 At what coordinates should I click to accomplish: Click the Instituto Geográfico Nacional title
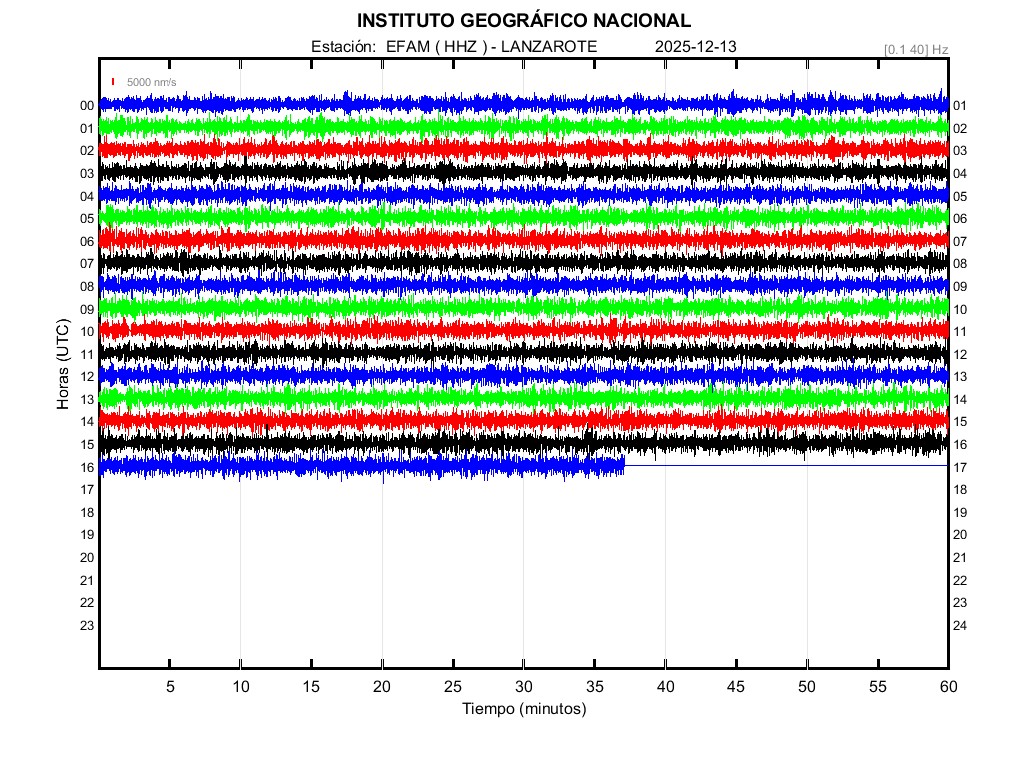click(x=523, y=21)
